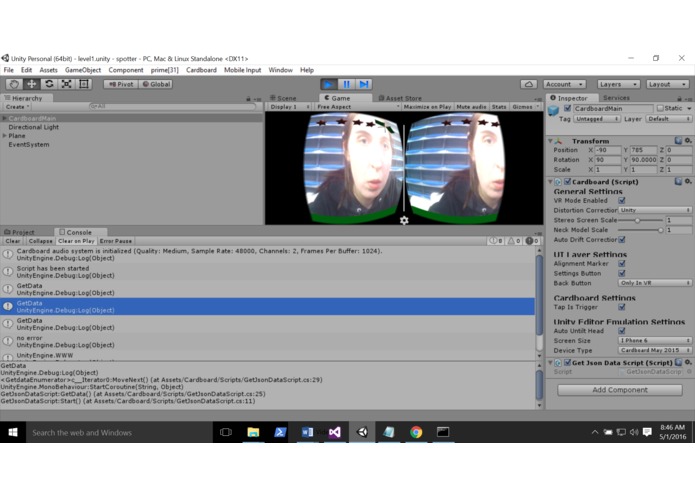Open Screen Size dropdown showing iPhone 6
695x494 pixels.
coord(655,340)
